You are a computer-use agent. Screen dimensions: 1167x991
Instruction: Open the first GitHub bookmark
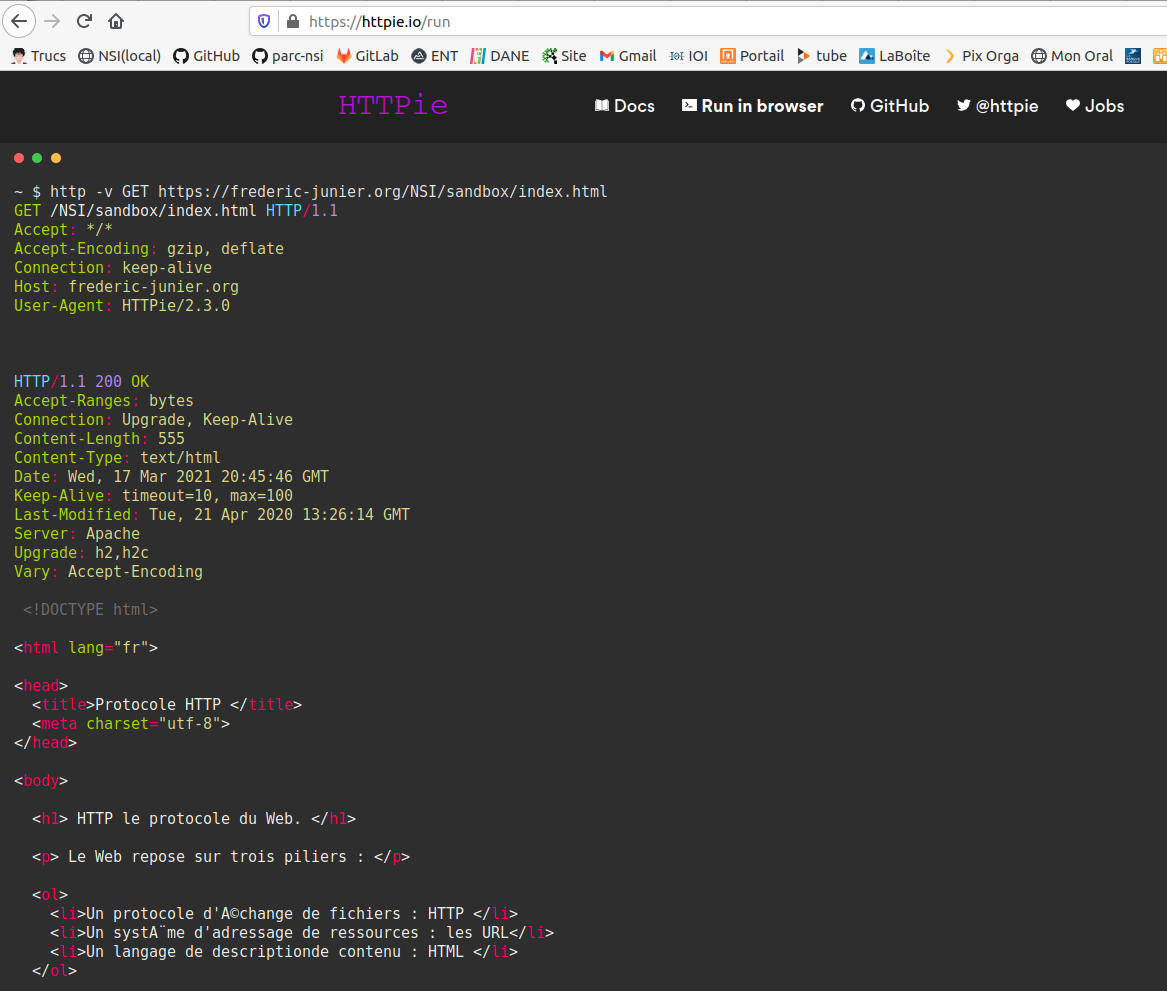[x=207, y=56]
